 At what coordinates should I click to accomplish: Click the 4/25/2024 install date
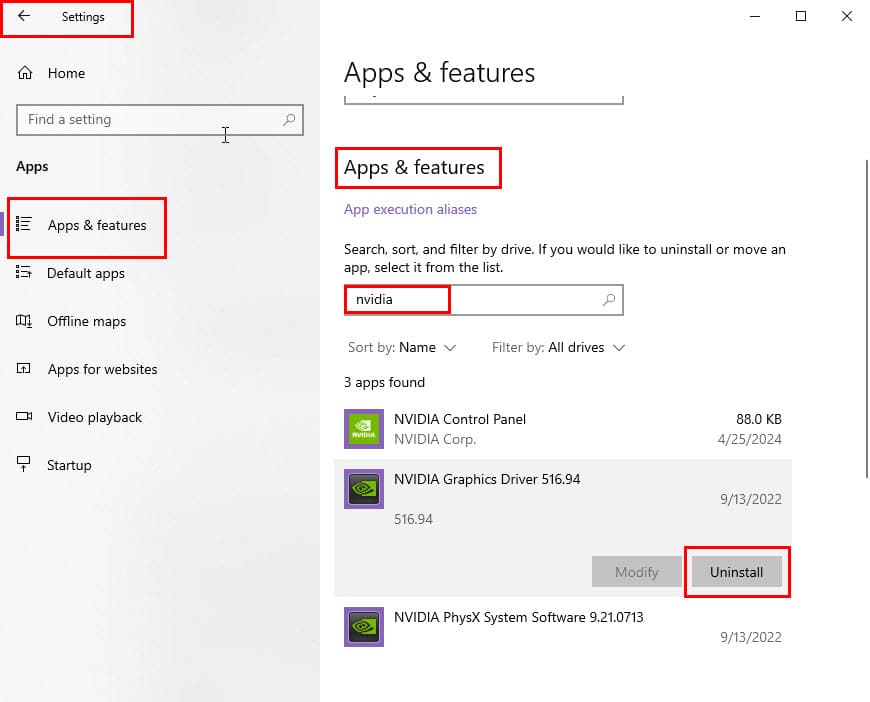[x=749, y=440]
